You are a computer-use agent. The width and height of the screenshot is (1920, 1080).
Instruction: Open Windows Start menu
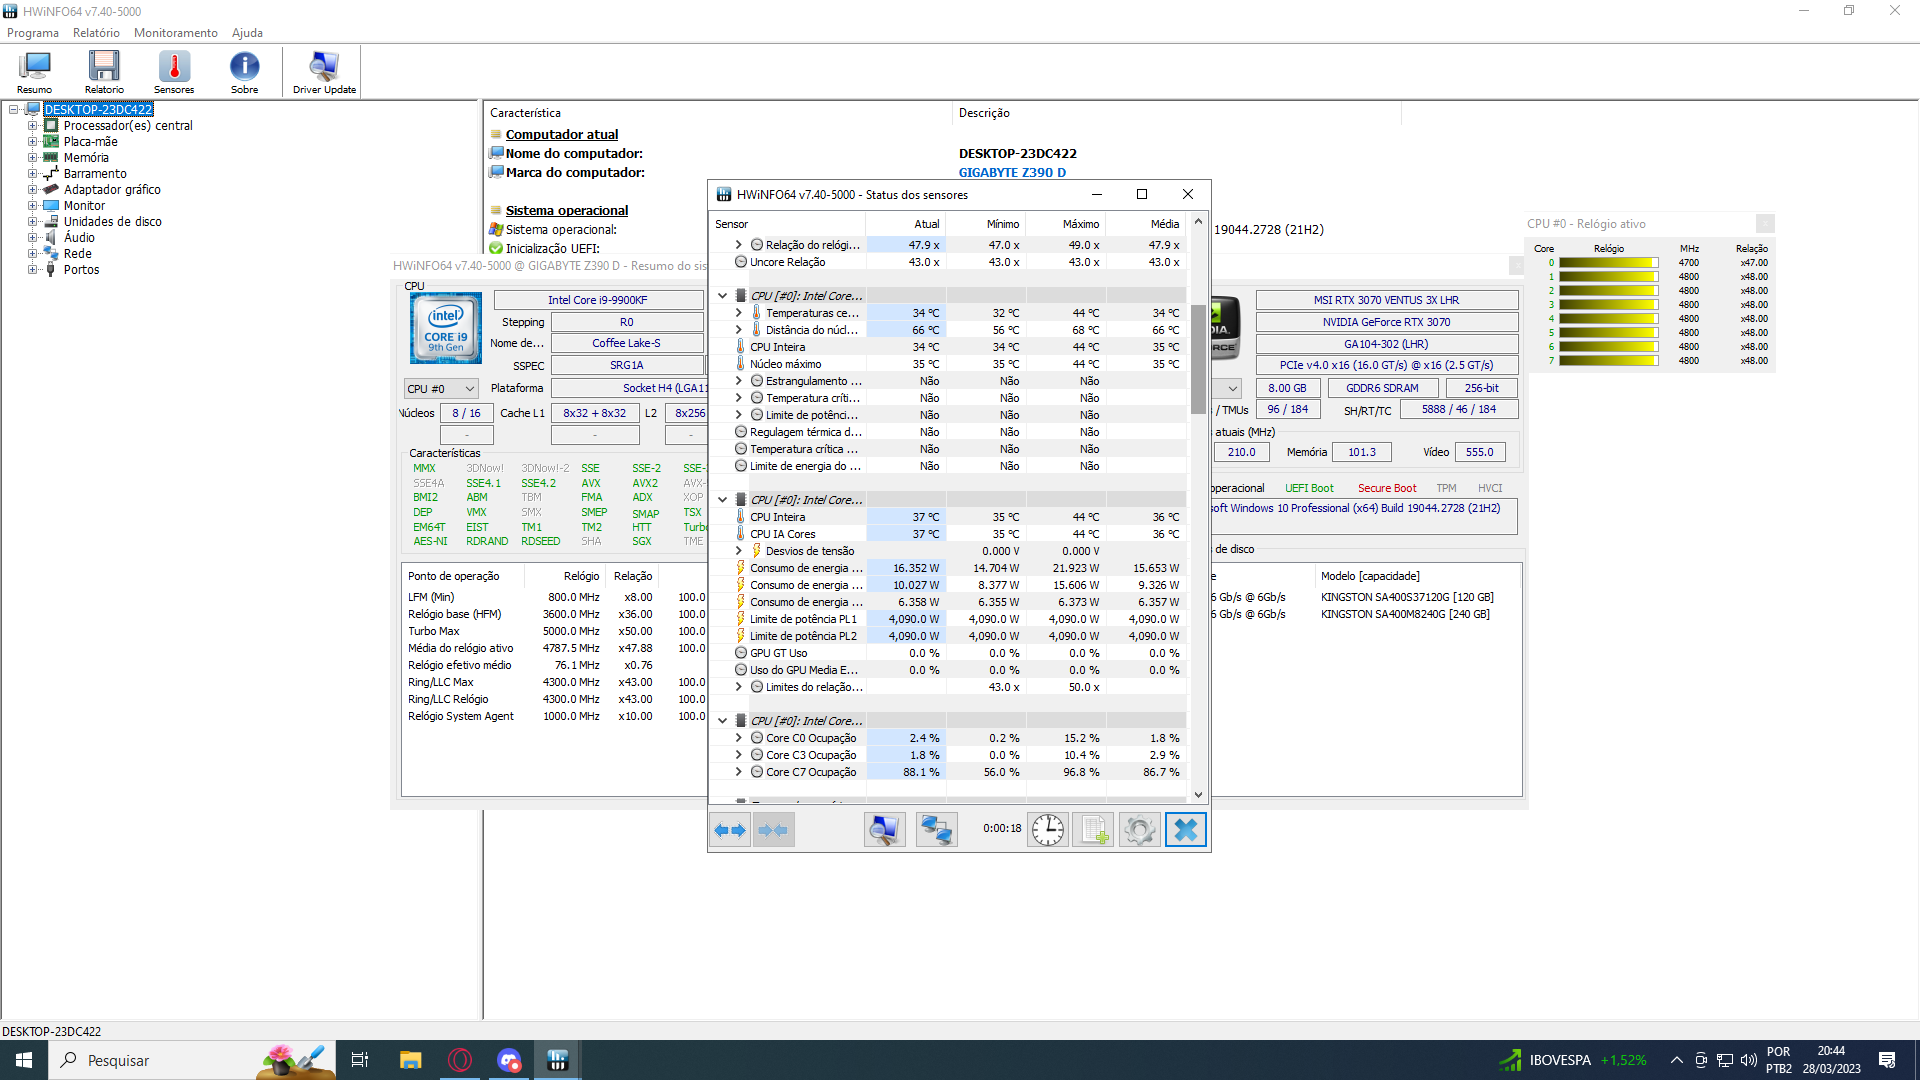click(24, 1060)
